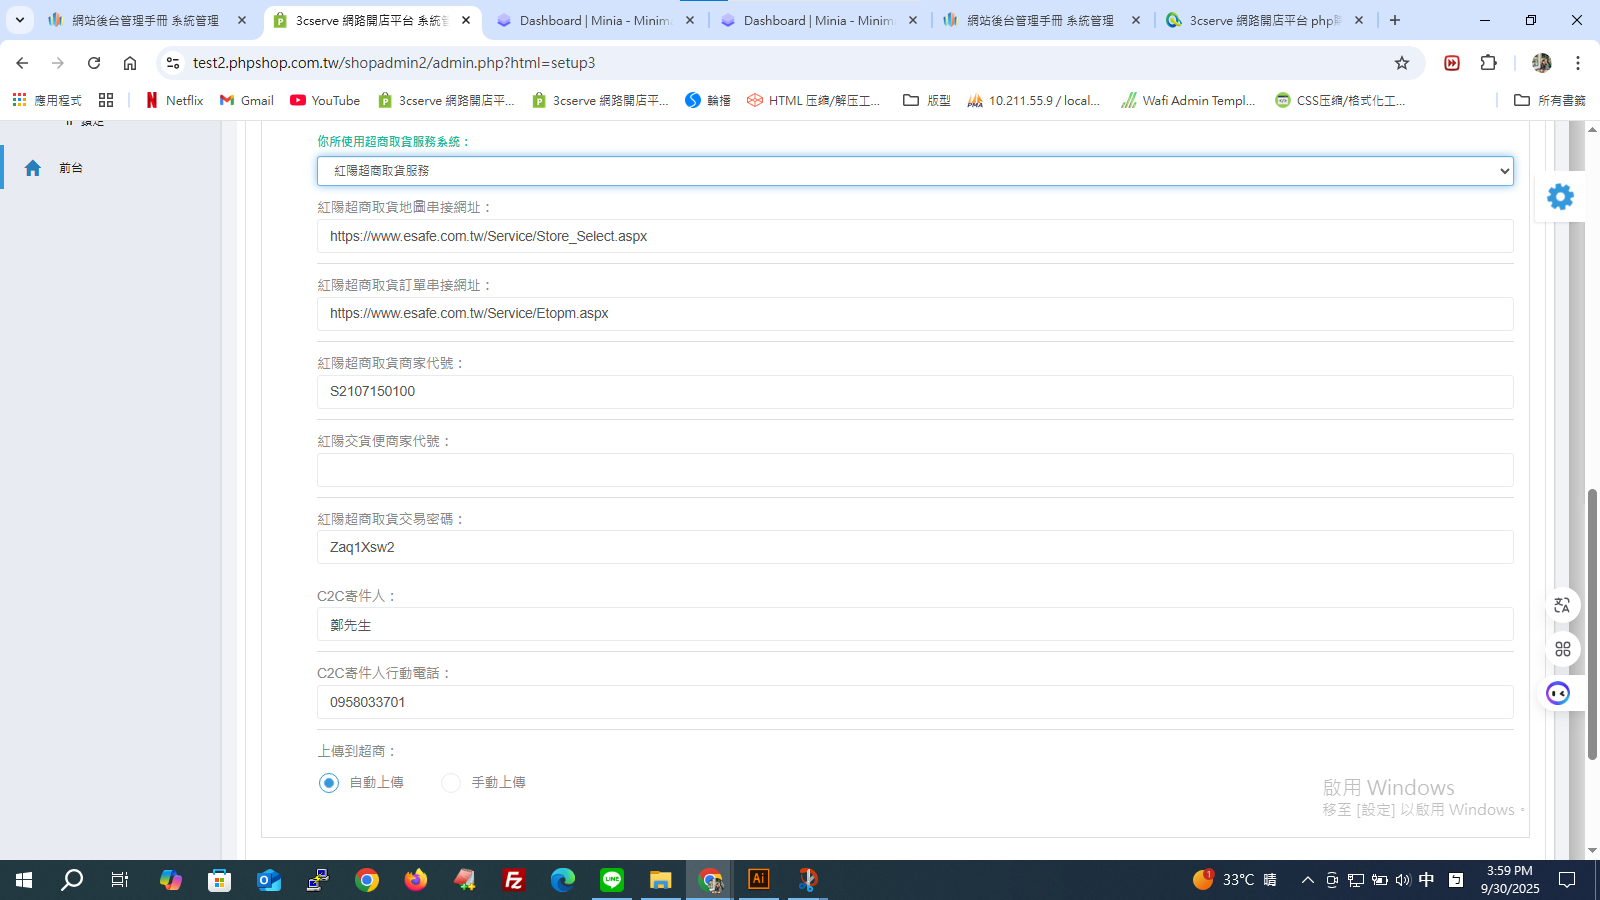
Task: Open the 紅陽超商取貨服務 dropdown
Action: [x=915, y=171]
